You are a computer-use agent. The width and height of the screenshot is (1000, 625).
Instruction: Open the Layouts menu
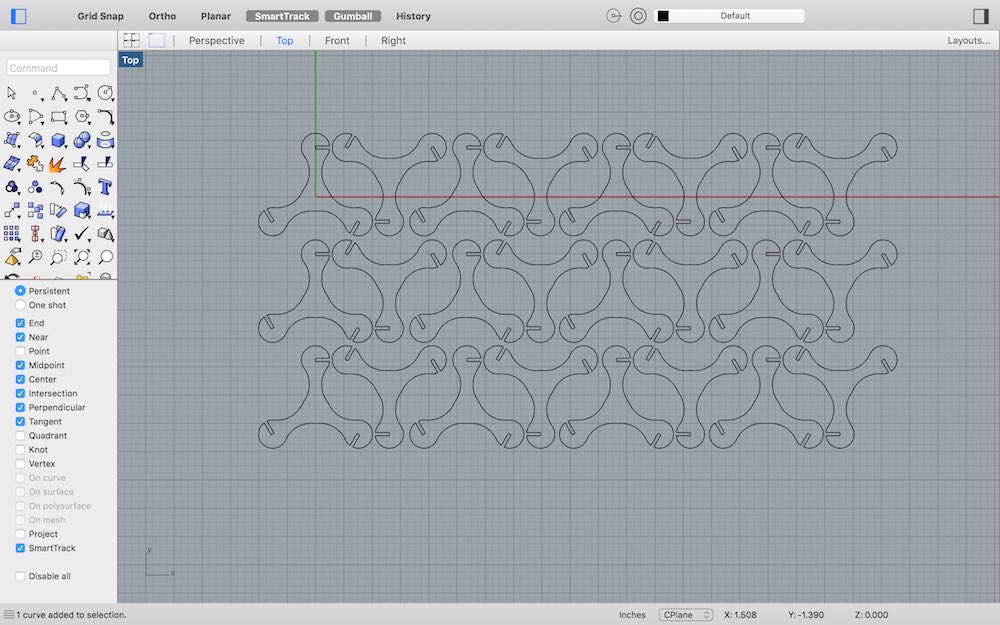pyautogui.click(x=968, y=40)
